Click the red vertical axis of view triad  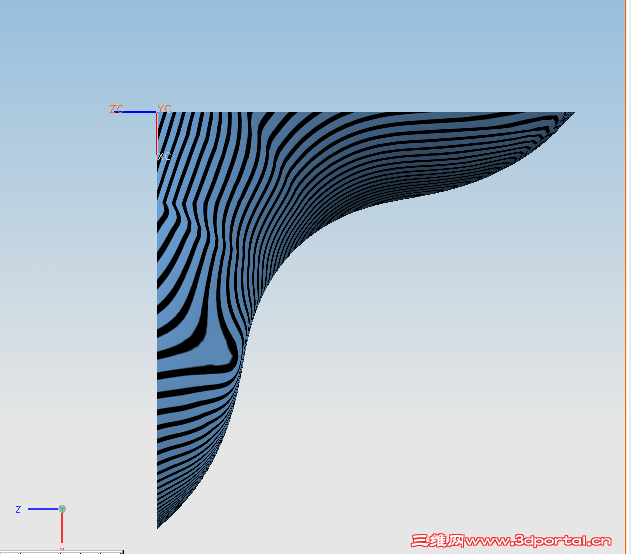click(x=62, y=527)
